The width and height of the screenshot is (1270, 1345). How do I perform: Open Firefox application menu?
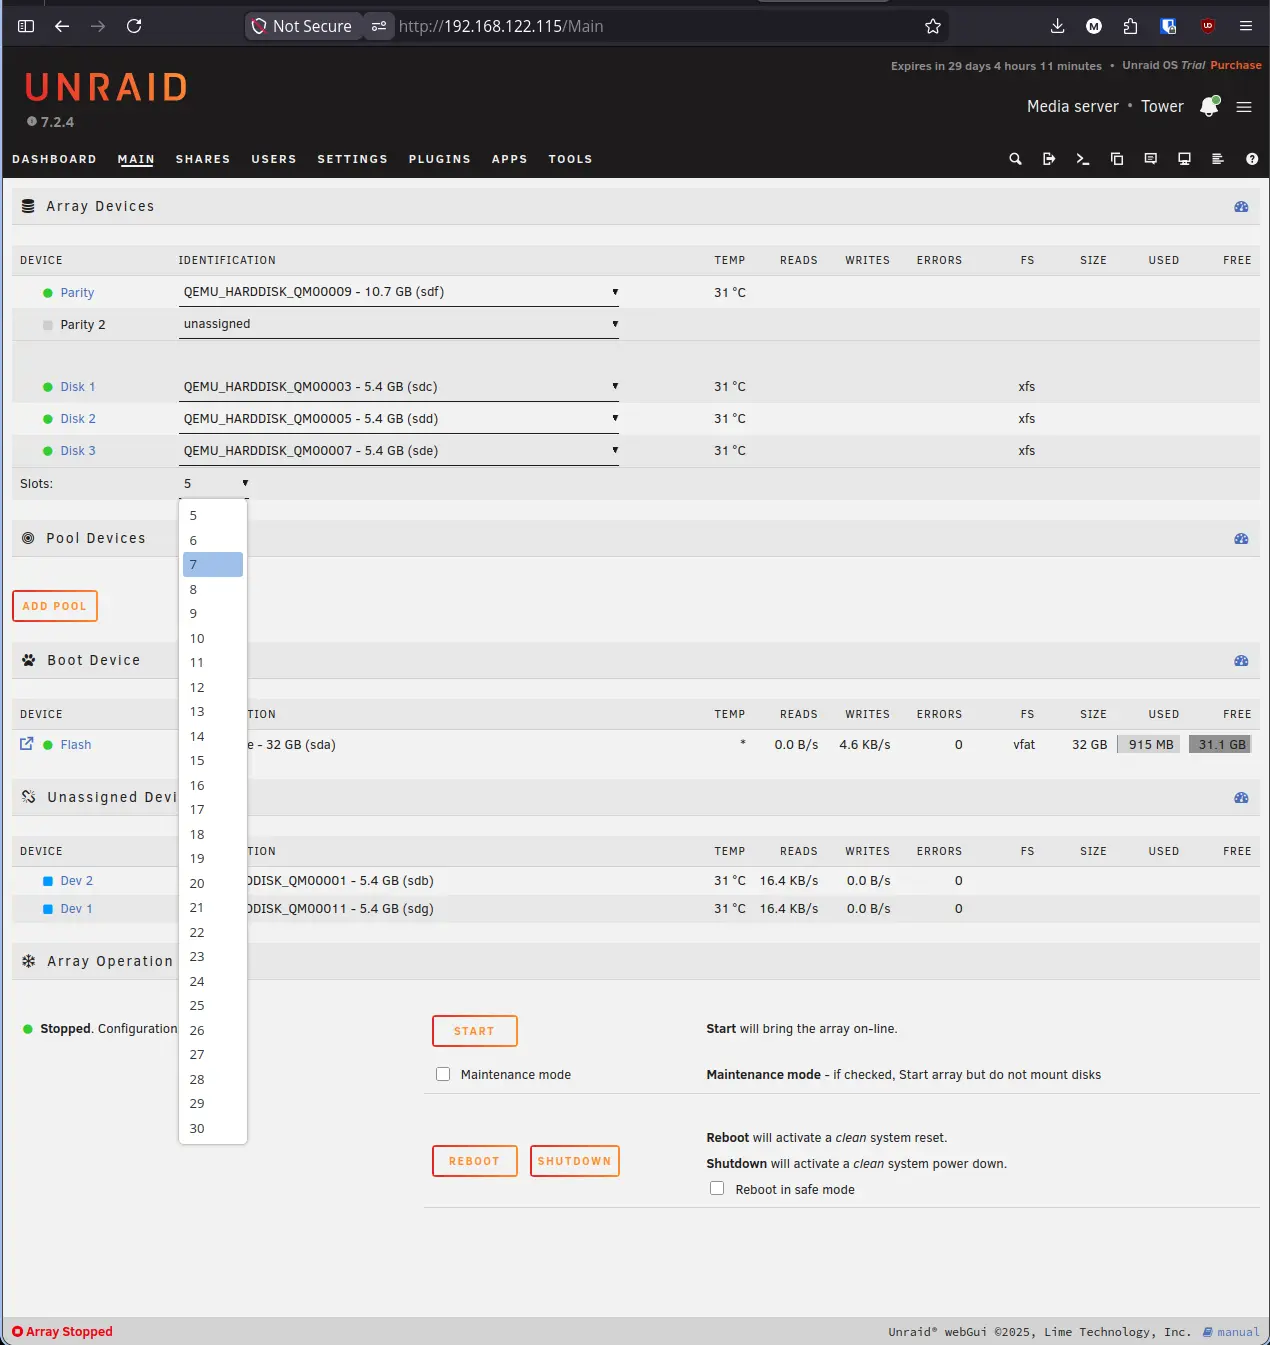[x=1246, y=26]
